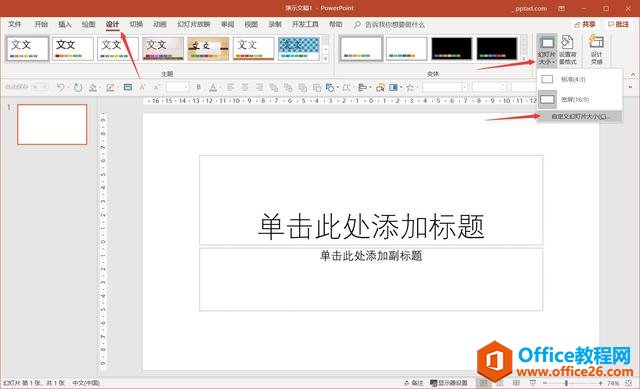640x389 pixels.
Task: Expand the themes gallery more arrow
Action: [x=325, y=58]
